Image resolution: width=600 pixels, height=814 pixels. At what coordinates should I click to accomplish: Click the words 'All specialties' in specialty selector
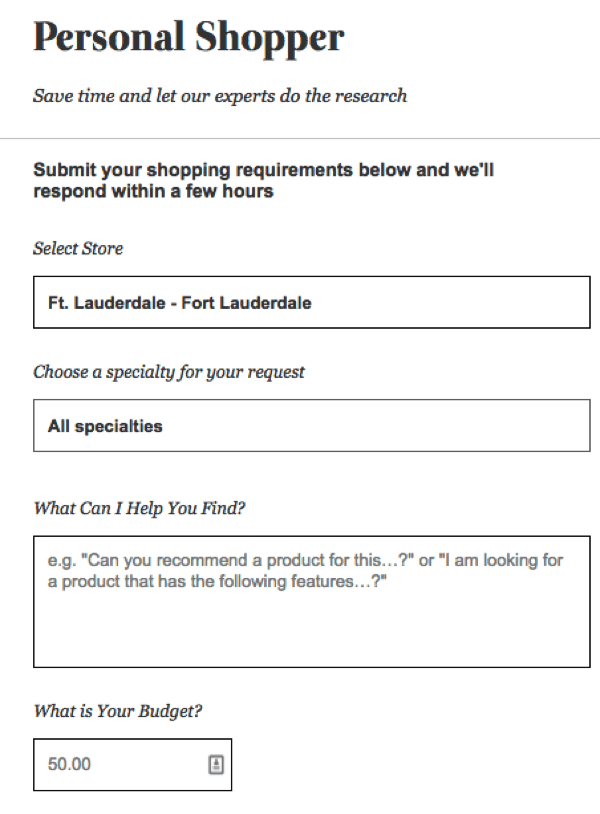click(x=105, y=426)
